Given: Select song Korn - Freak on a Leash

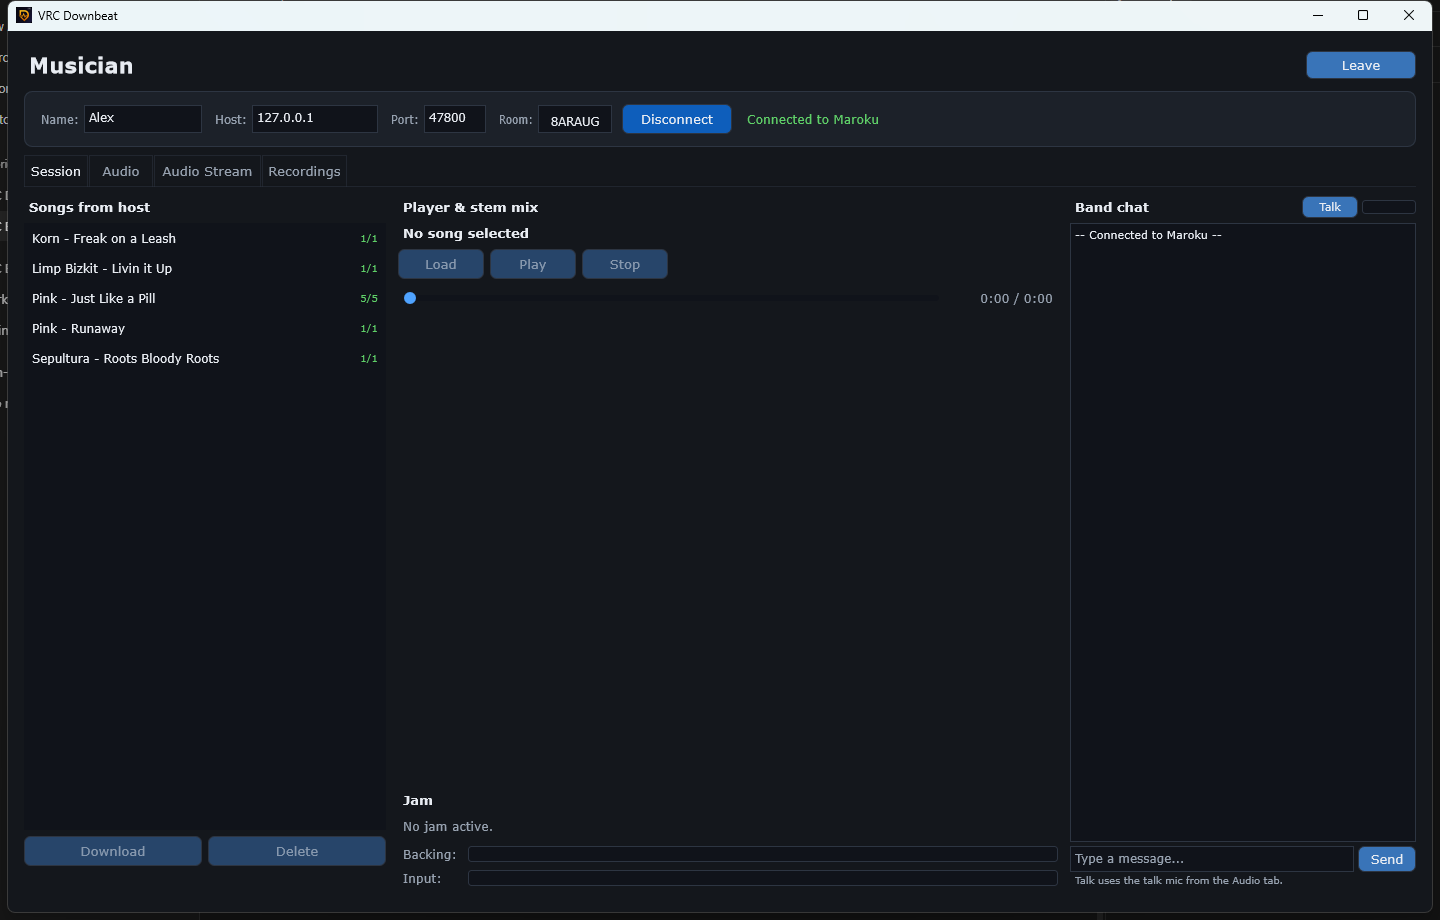Looking at the screenshot, I should pyautogui.click(x=205, y=238).
